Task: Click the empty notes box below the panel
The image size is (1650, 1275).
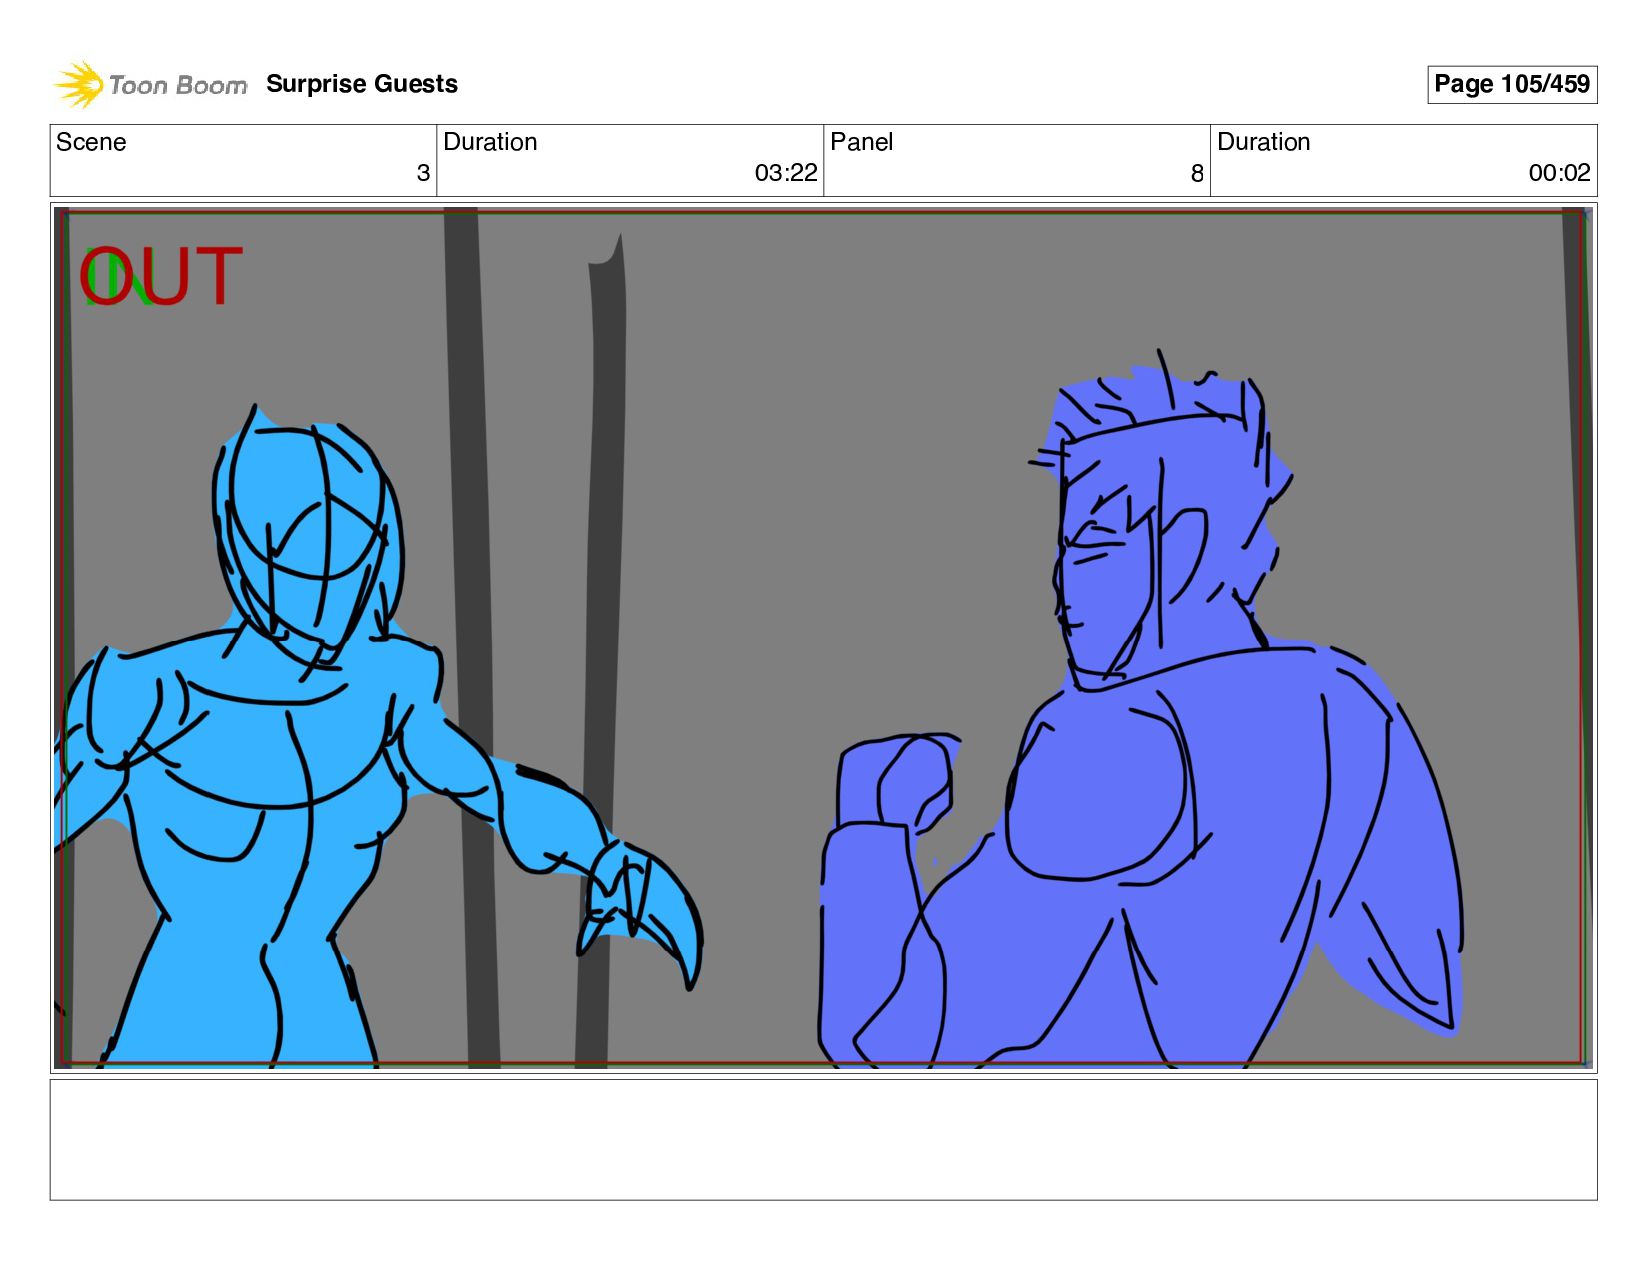Action: [823, 1139]
